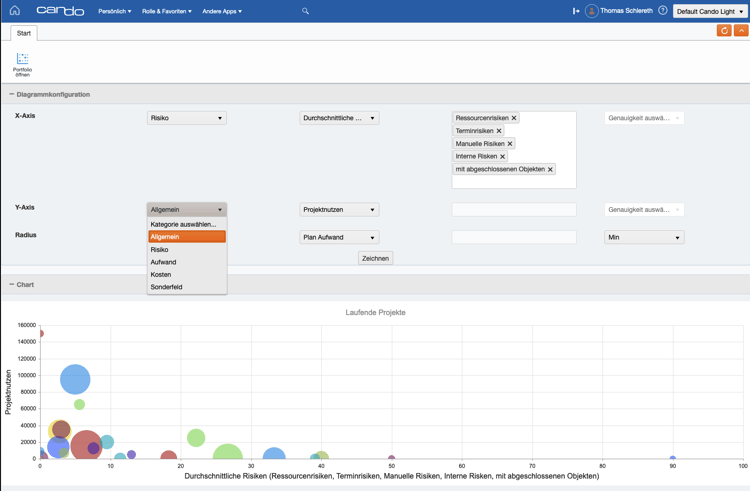The image size is (750, 491).
Task: Open the help question mark icon
Action: tap(662, 11)
